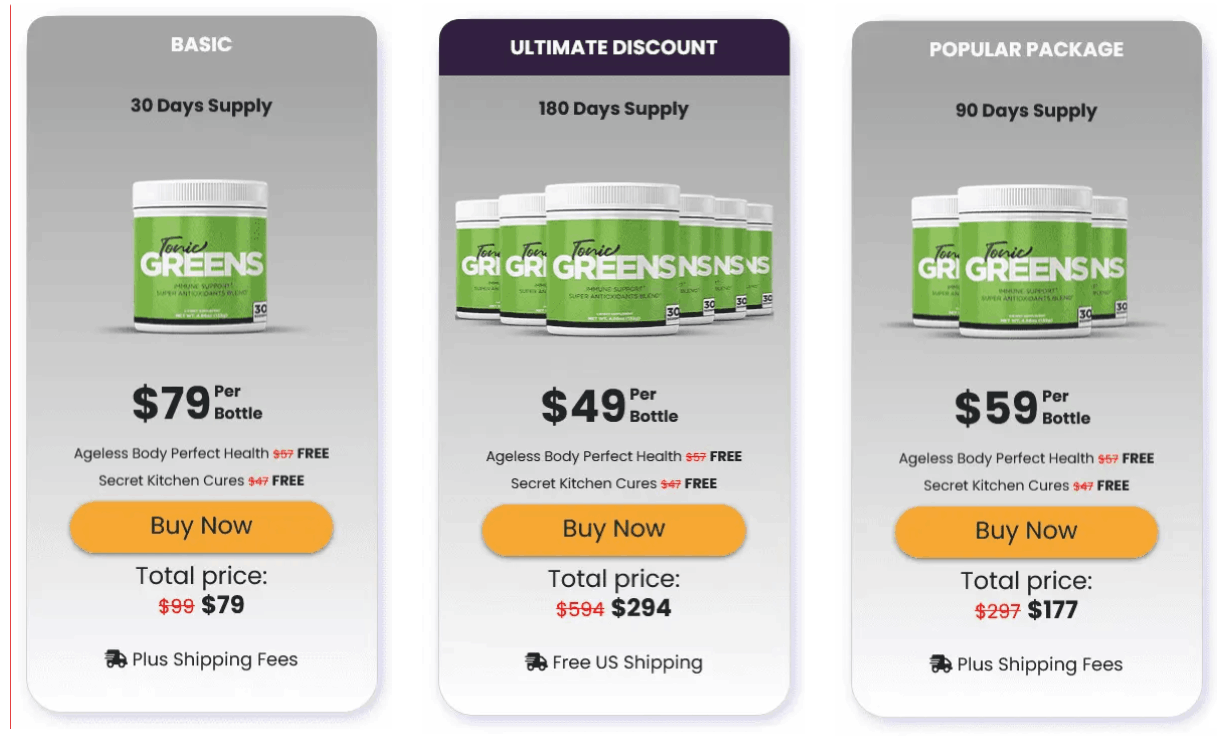Click the truck icon beside Free US Shipping
This screenshot has width=1225, height=736.
534,662
